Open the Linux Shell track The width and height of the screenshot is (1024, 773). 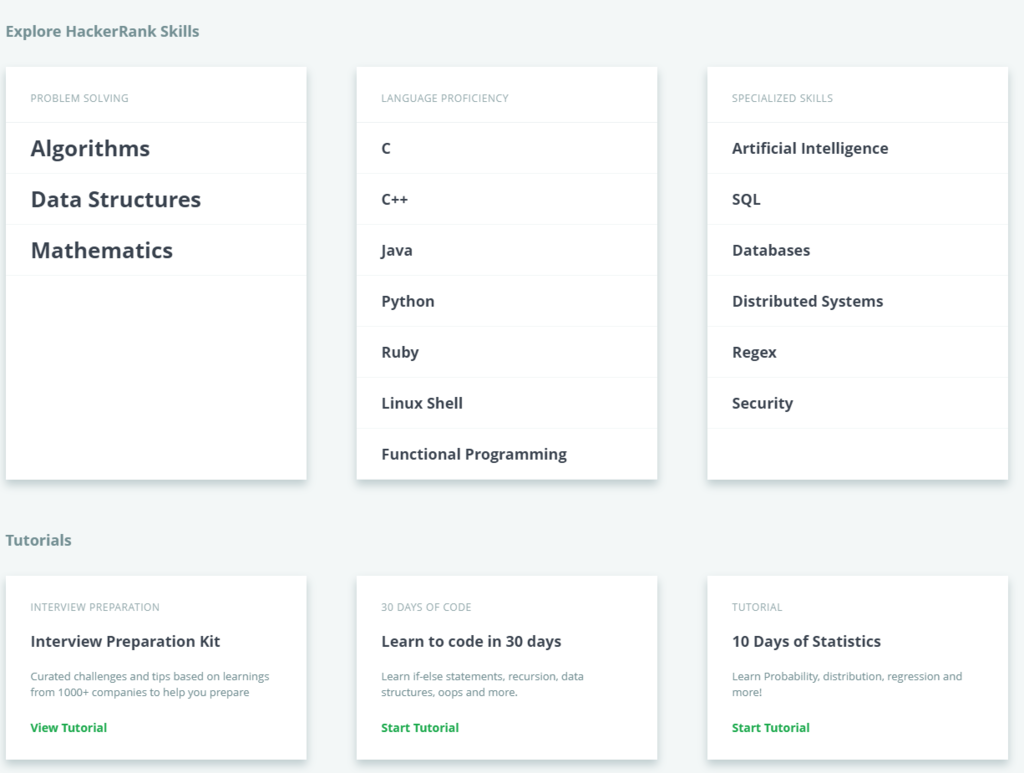click(x=422, y=403)
